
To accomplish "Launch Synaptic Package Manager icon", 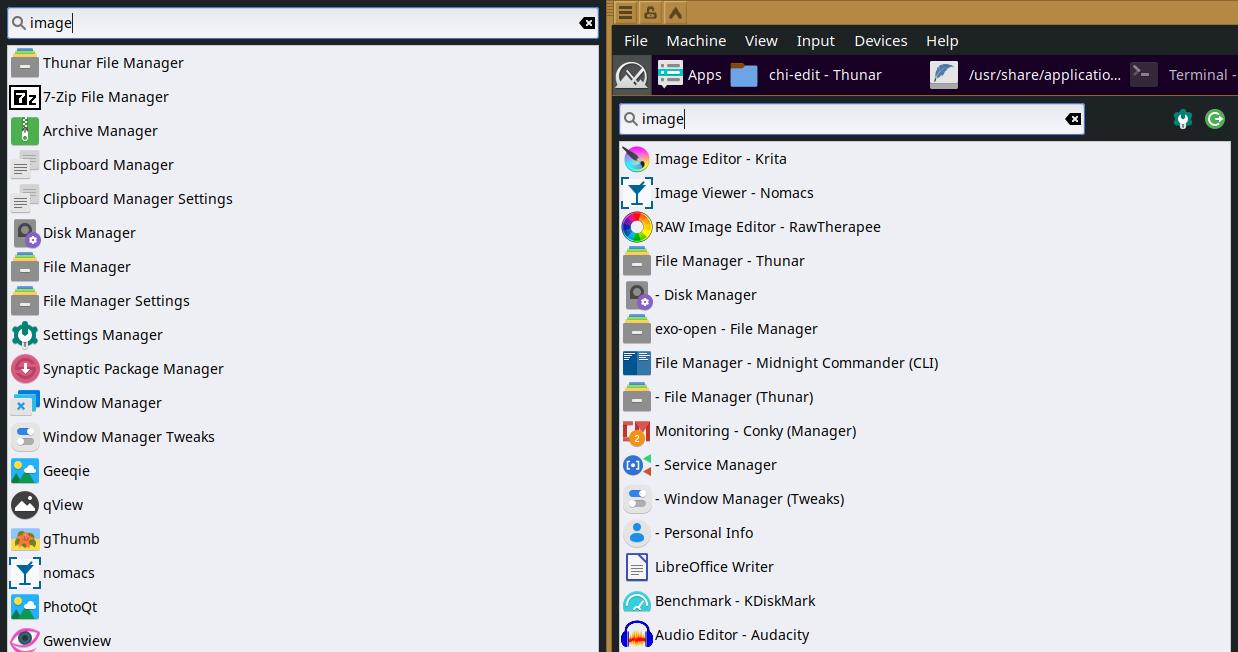I will (x=24, y=369).
